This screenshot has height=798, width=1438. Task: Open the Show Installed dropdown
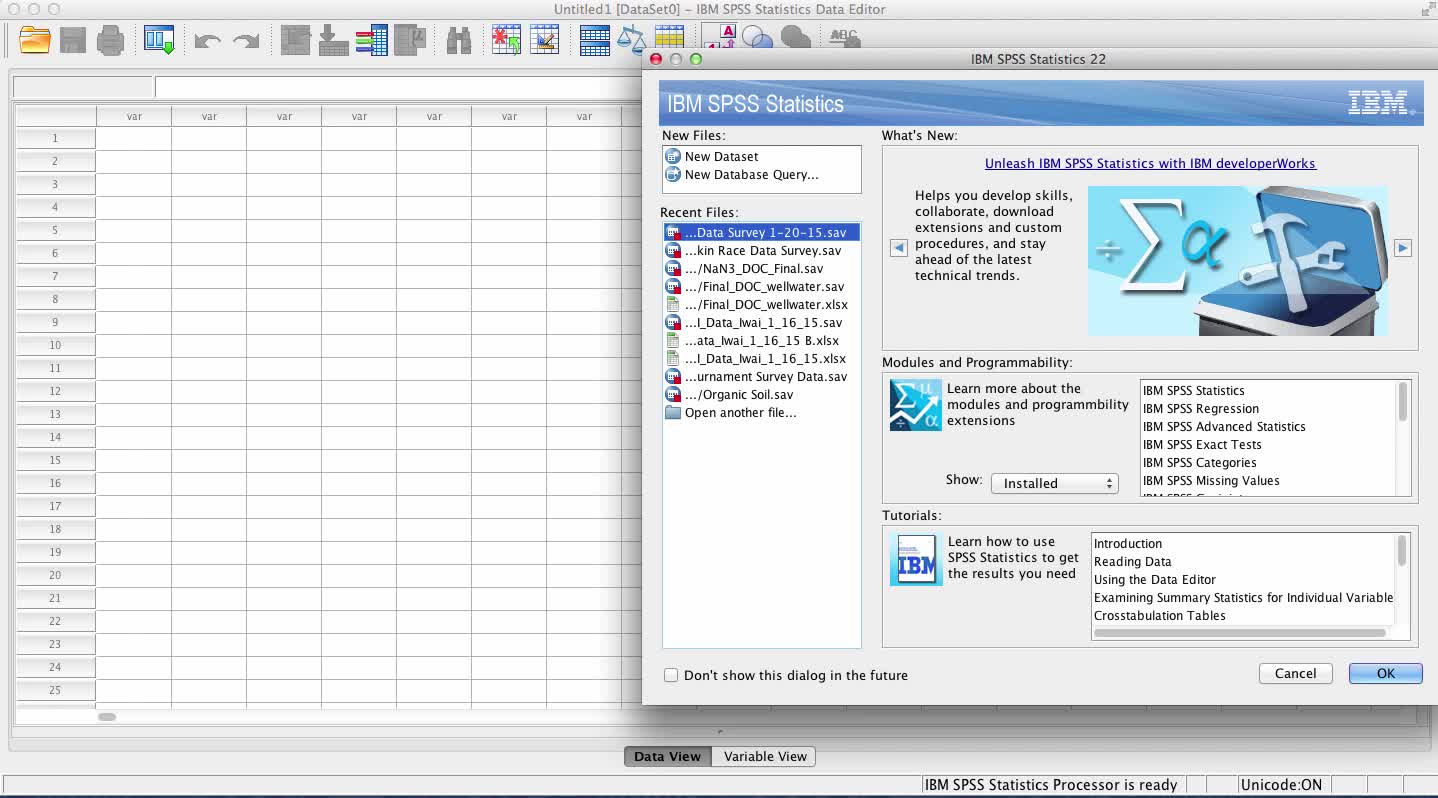(x=1054, y=483)
